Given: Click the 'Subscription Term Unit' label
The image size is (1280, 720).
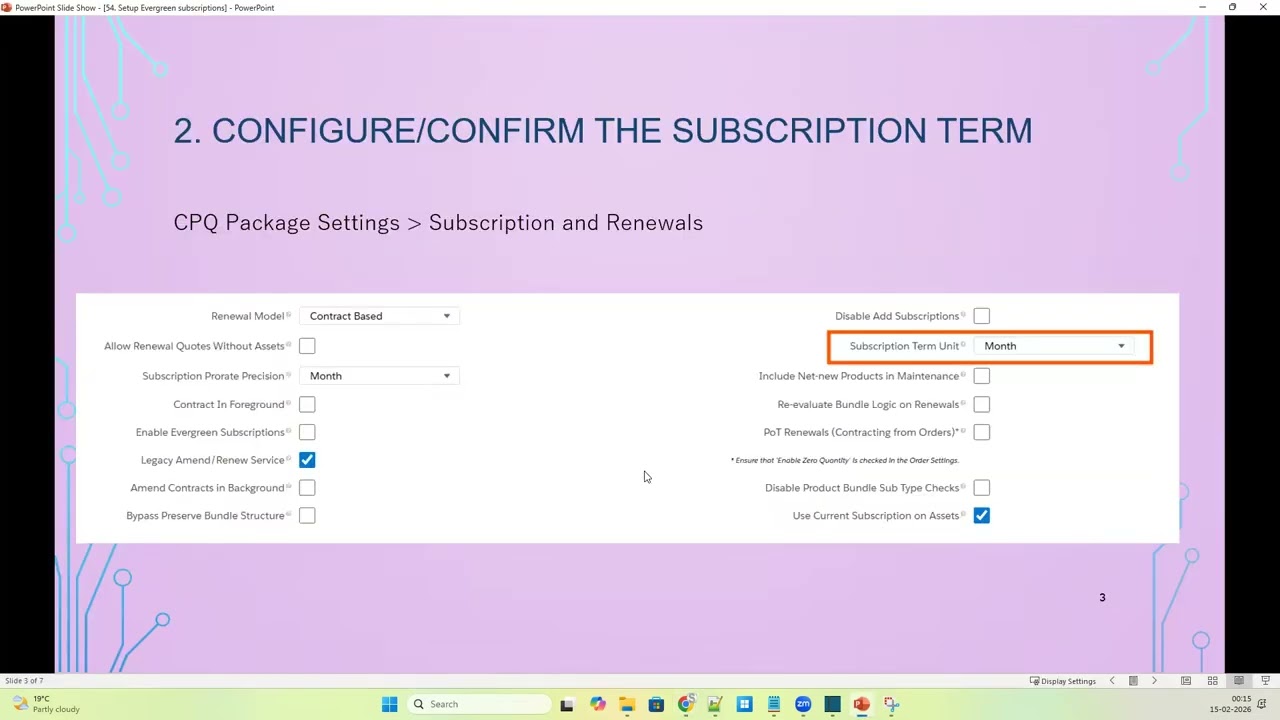Looking at the screenshot, I should coord(904,346).
